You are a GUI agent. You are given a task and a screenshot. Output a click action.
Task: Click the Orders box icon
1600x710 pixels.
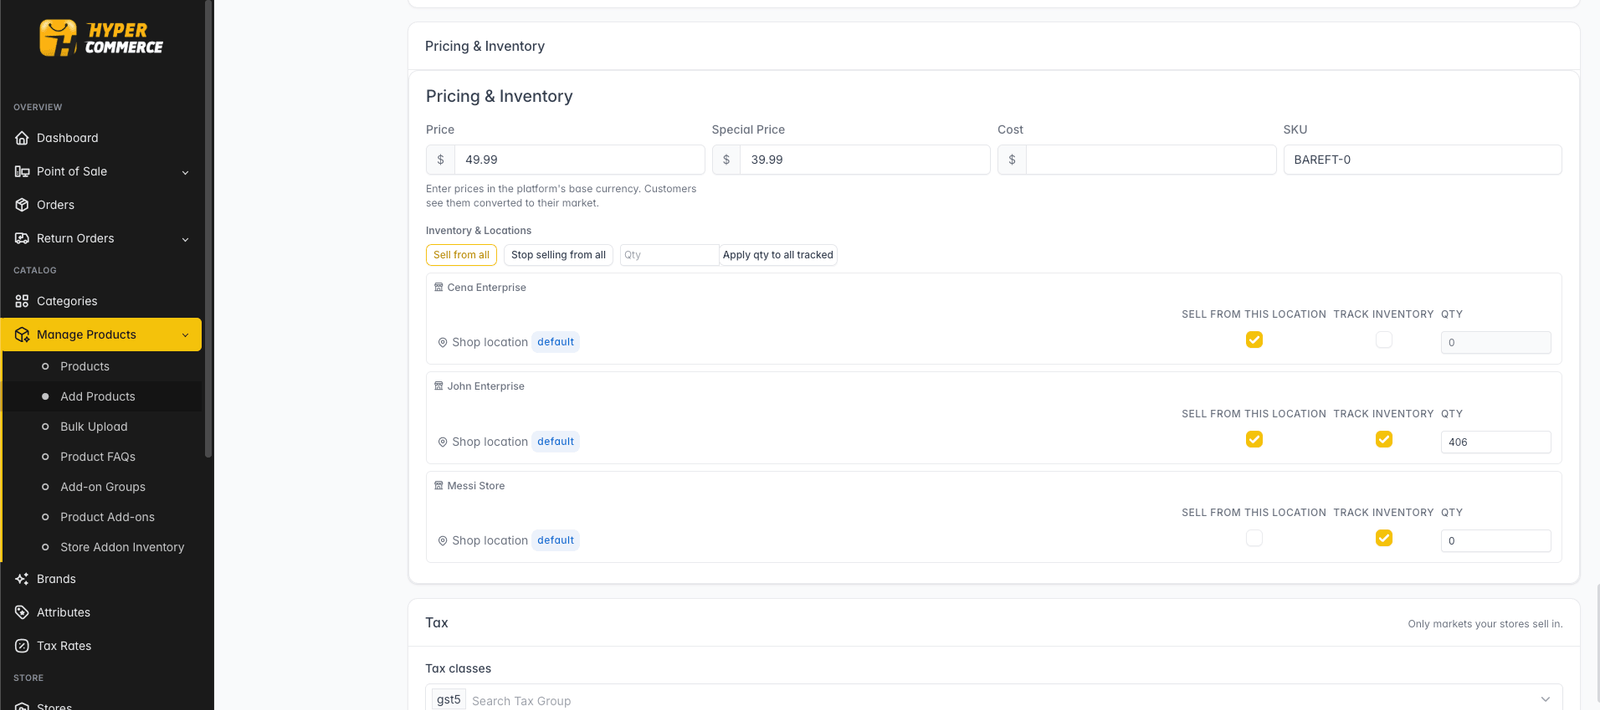coord(22,205)
